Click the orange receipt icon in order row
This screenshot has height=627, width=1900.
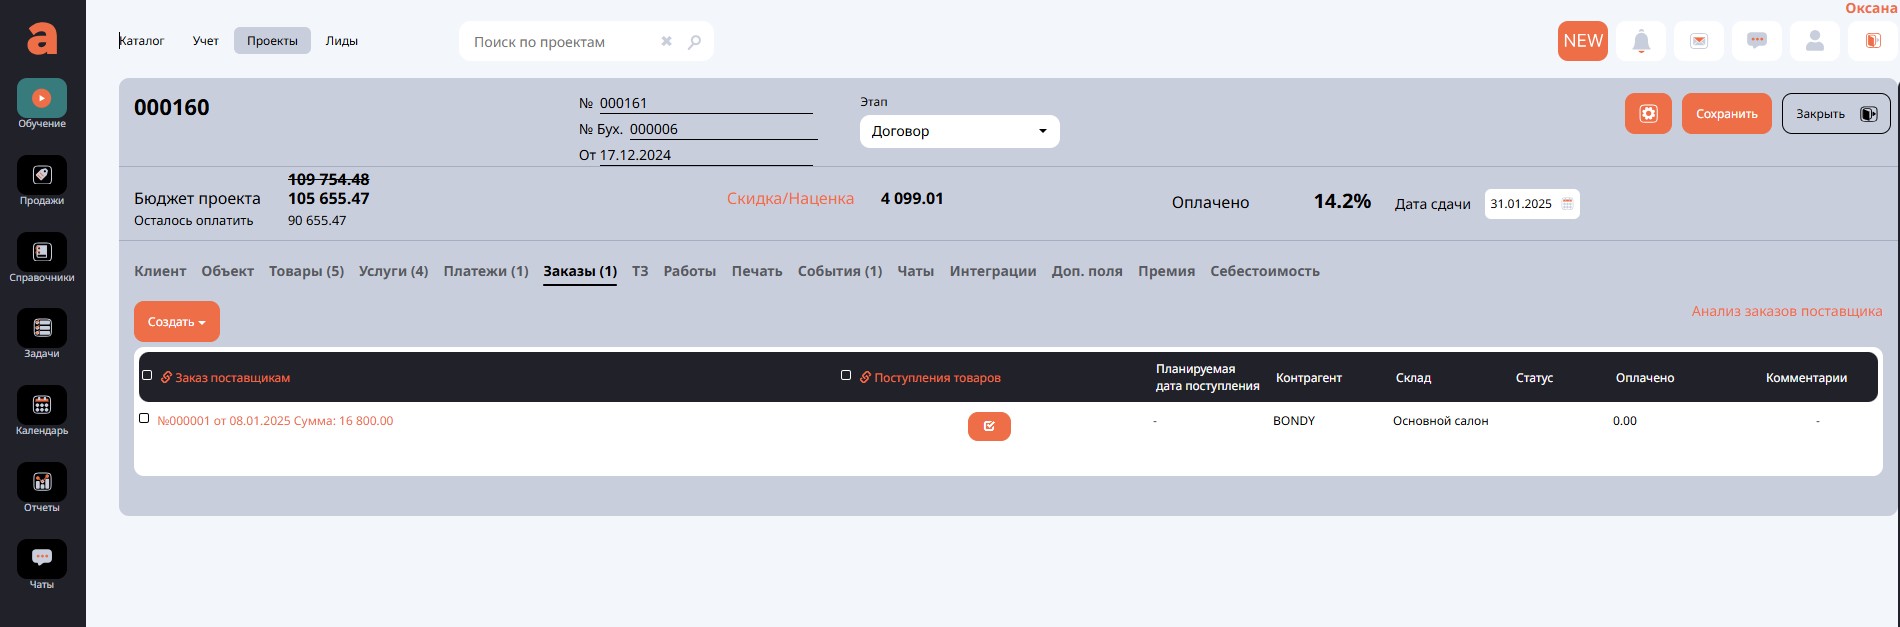pyautogui.click(x=989, y=427)
